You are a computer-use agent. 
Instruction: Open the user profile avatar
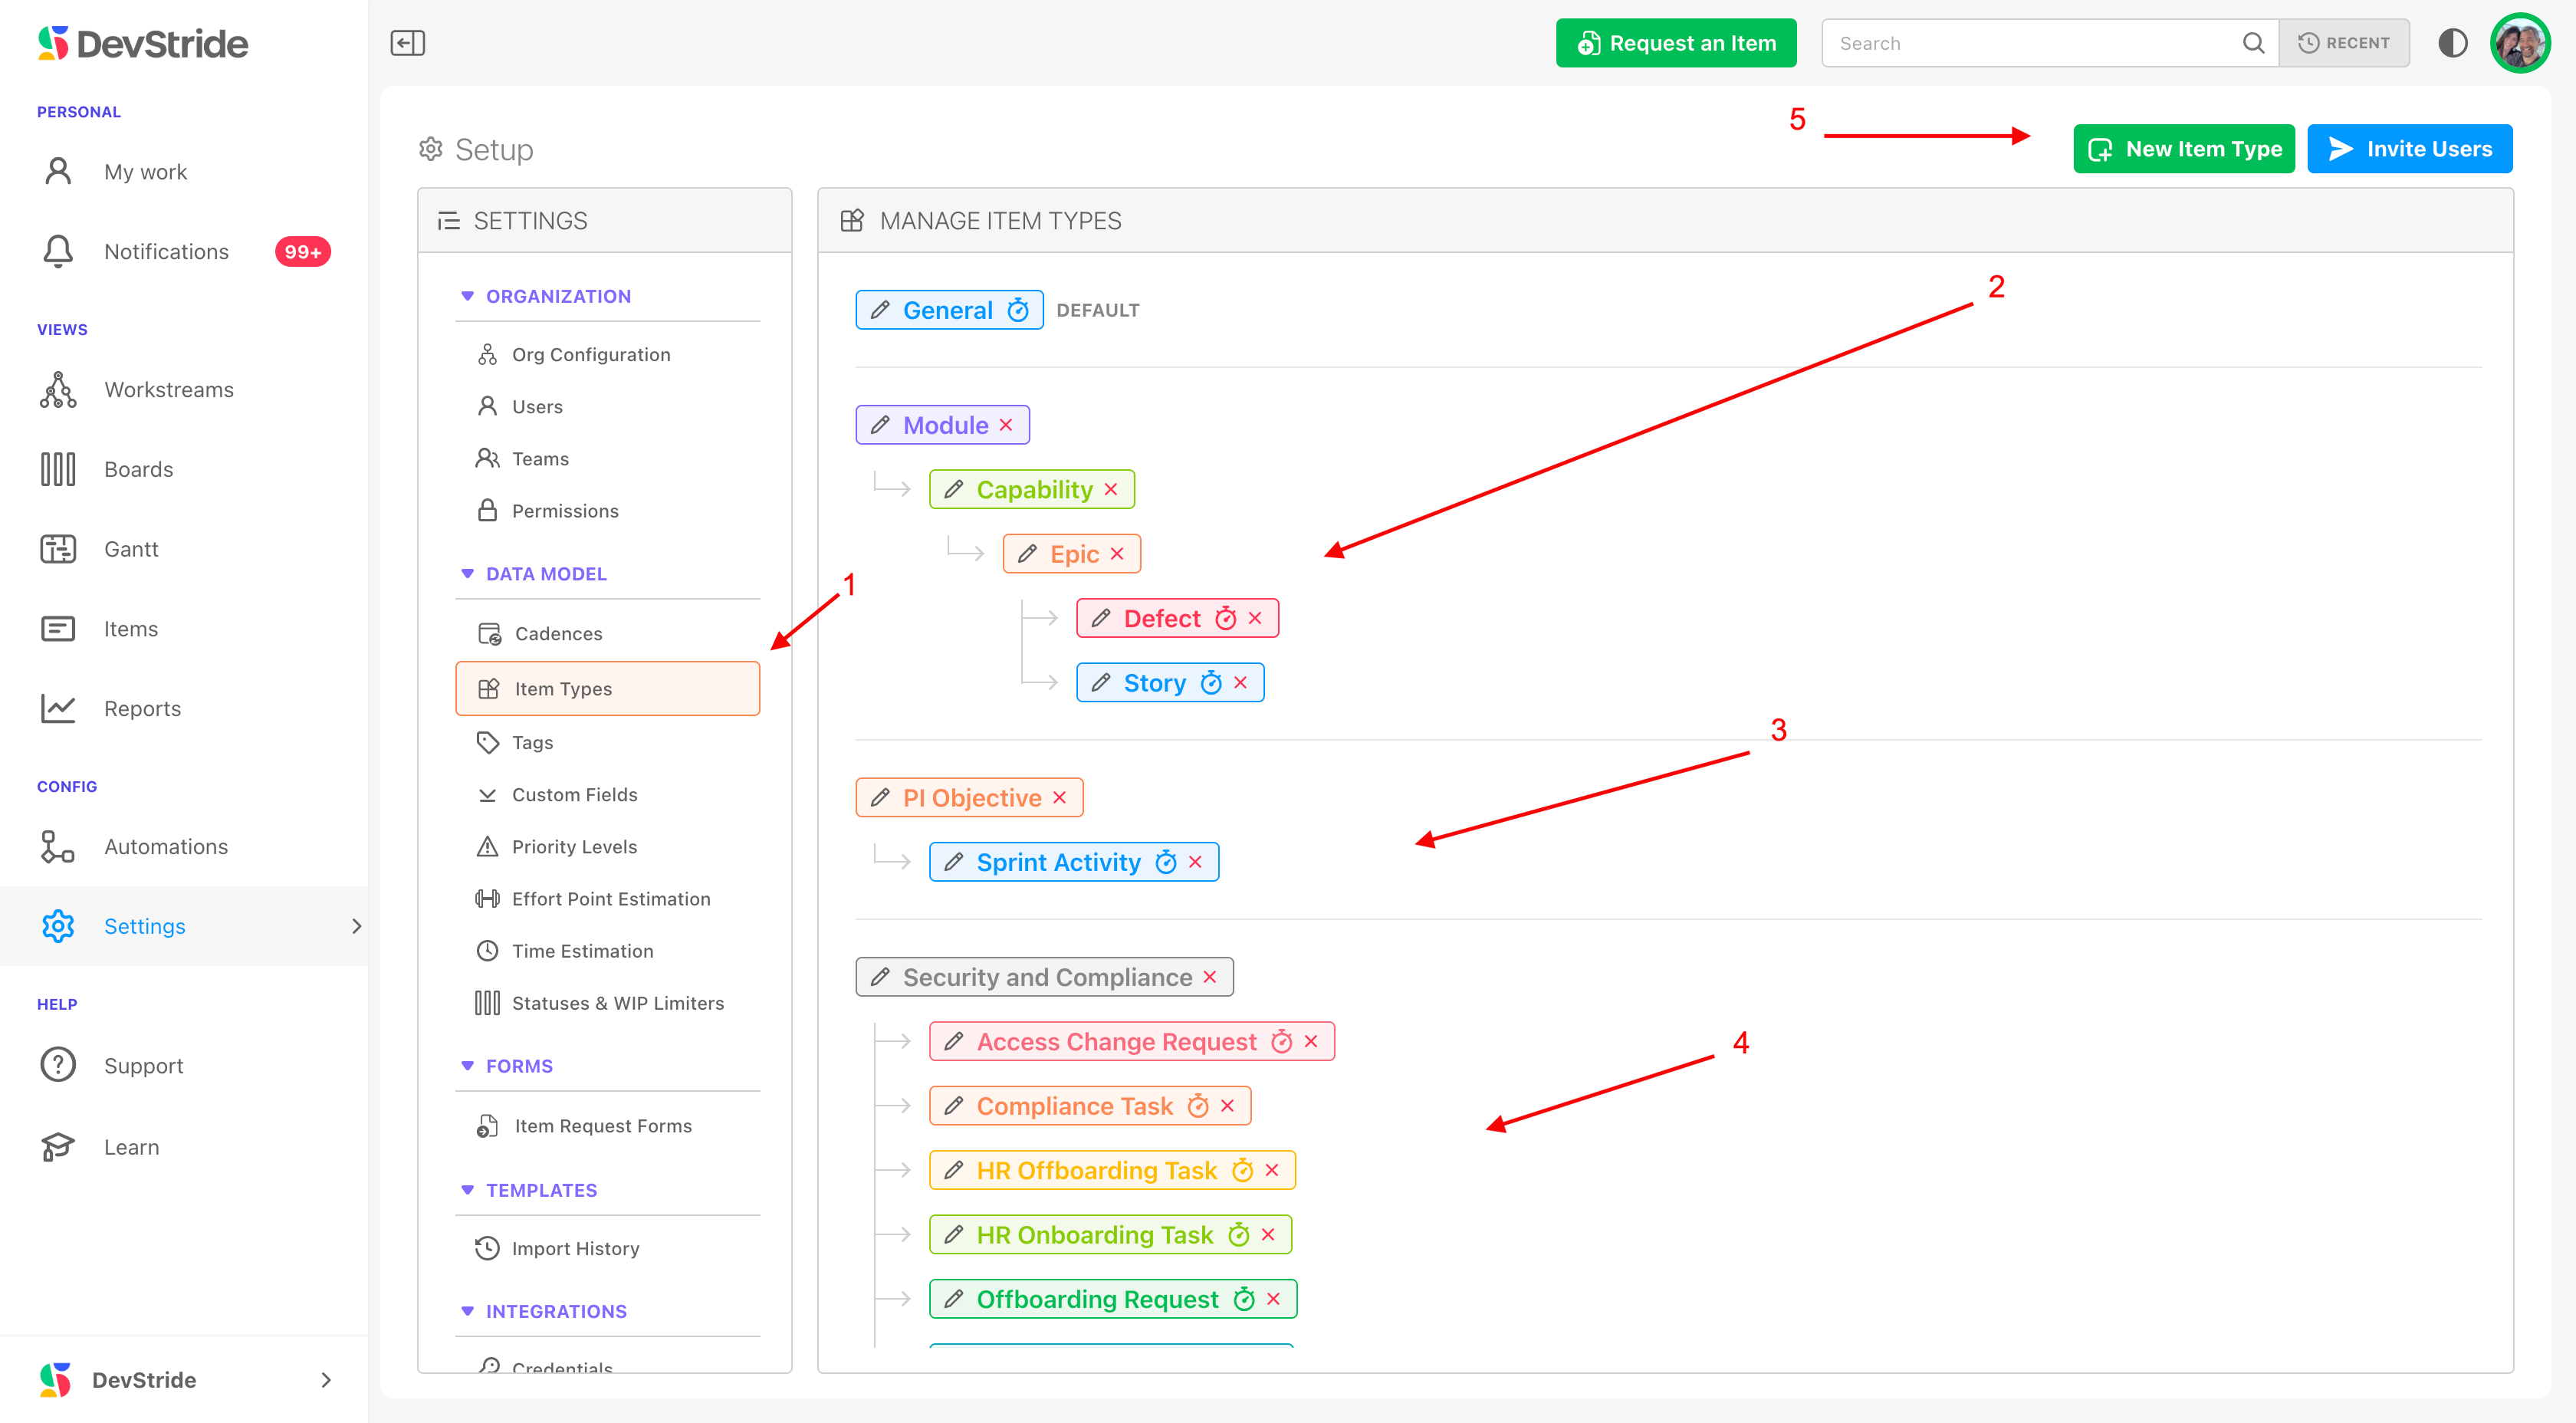coord(2519,43)
